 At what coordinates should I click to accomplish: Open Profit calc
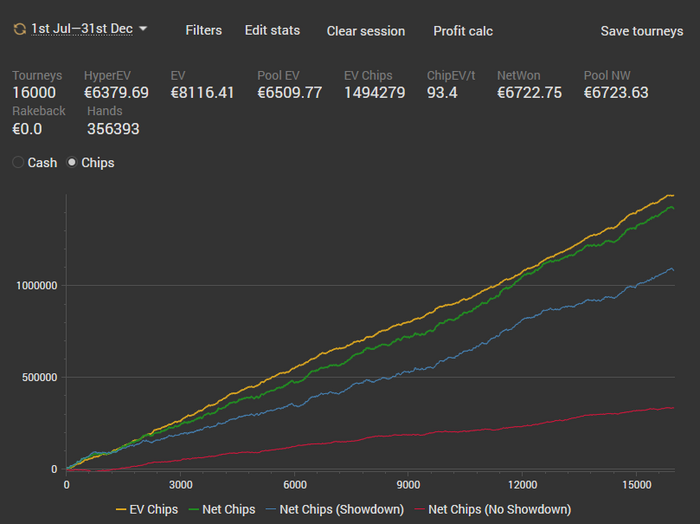(463, 31)
